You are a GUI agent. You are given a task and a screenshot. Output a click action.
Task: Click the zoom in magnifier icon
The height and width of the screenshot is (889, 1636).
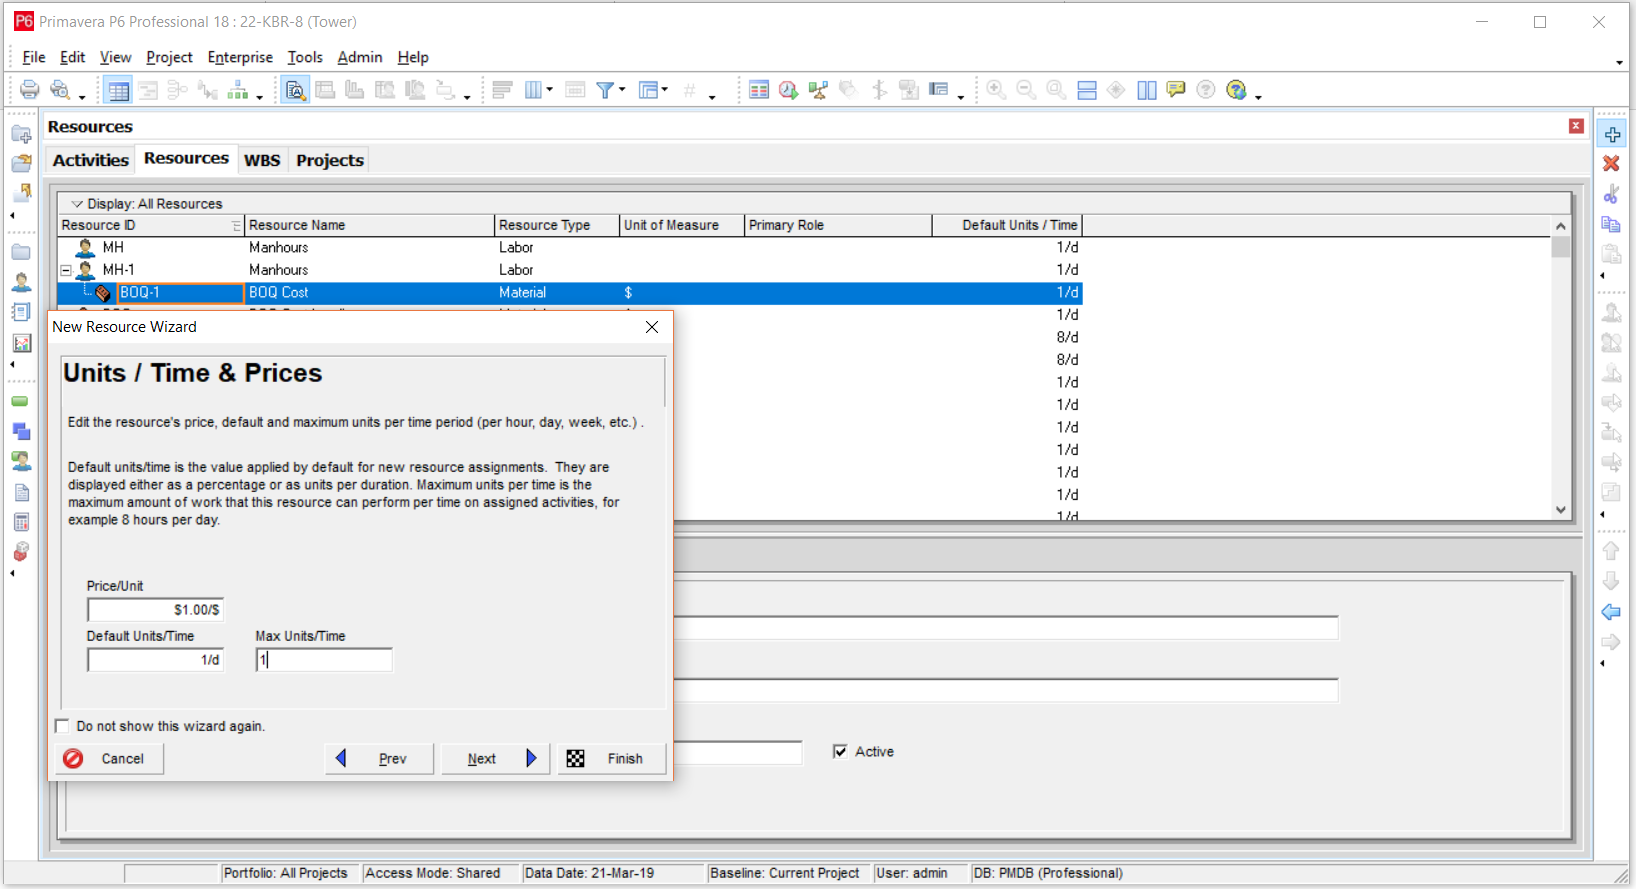pyautogui.click(x=996, y=90)
